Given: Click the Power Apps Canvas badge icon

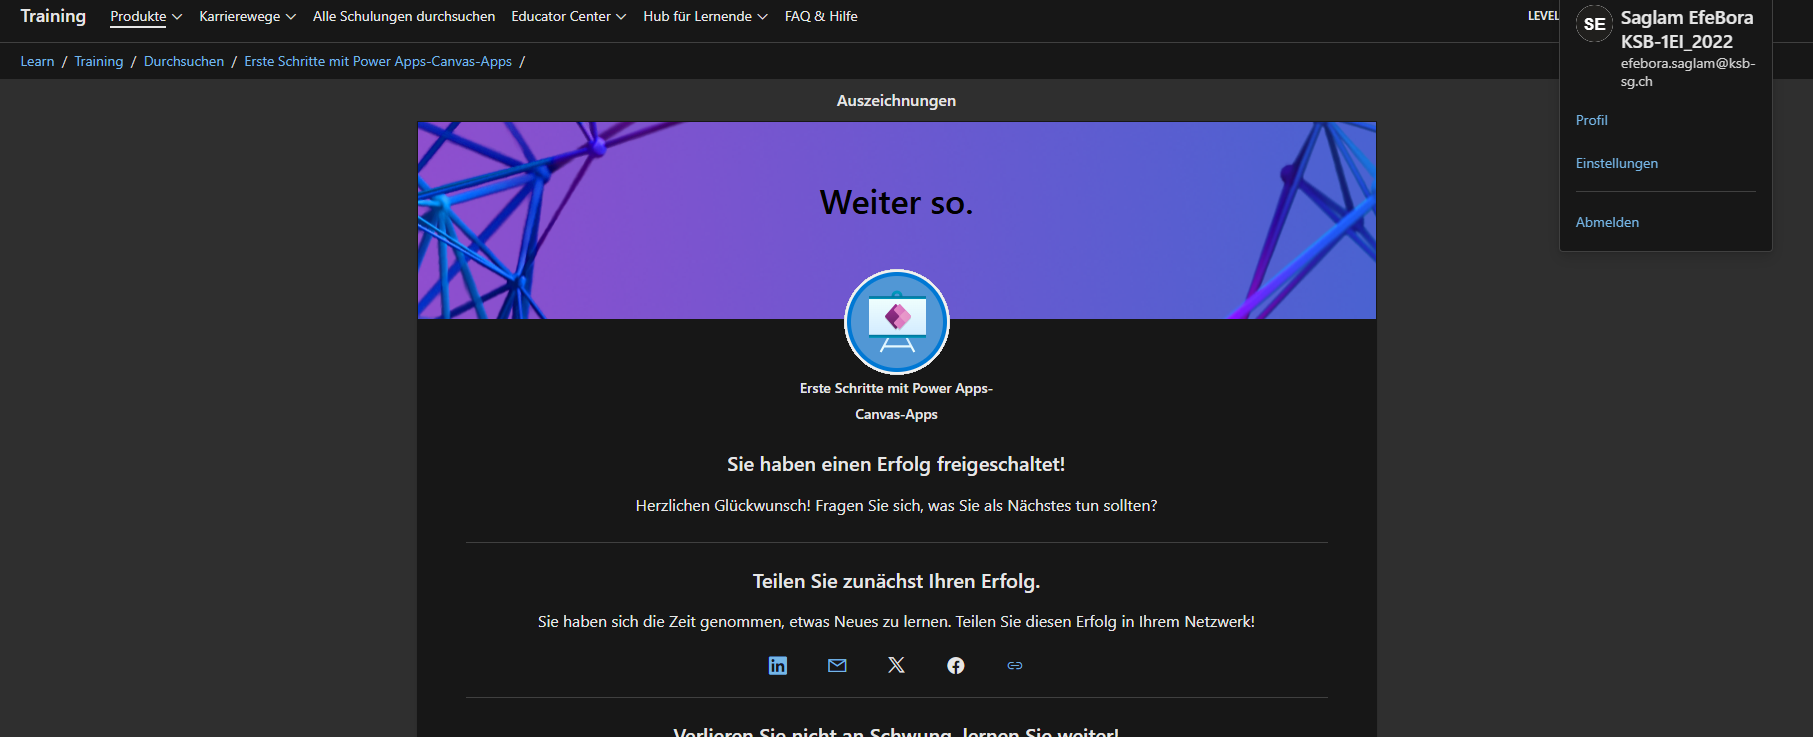Looking at the screenshot, I should [x=896, y=321].
